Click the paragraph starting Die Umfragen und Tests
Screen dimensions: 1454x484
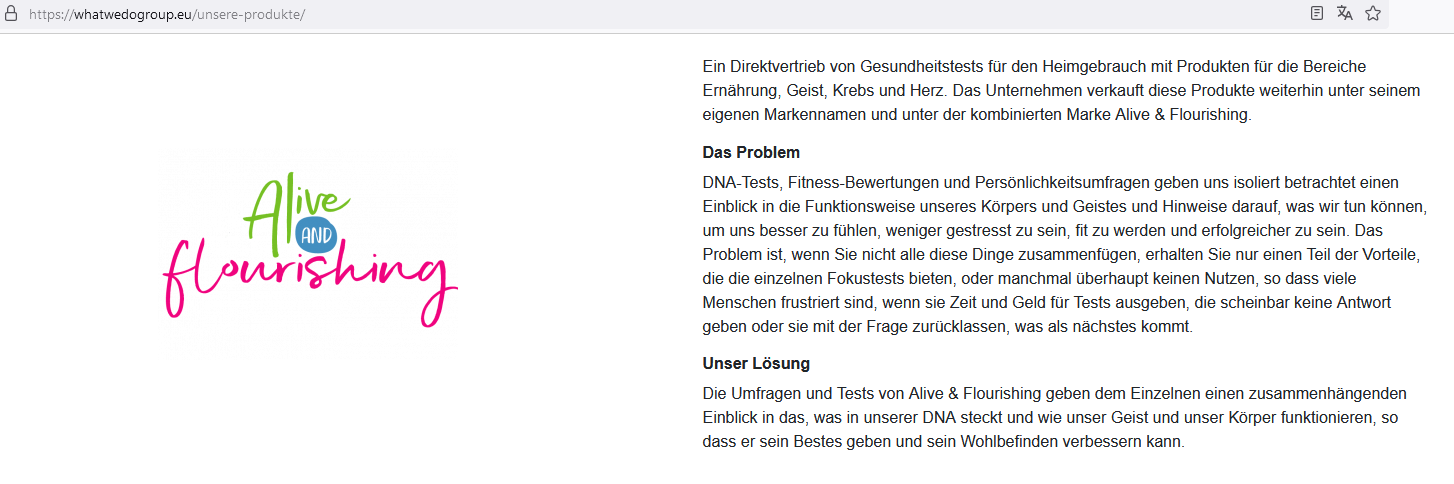(1055, 417)
